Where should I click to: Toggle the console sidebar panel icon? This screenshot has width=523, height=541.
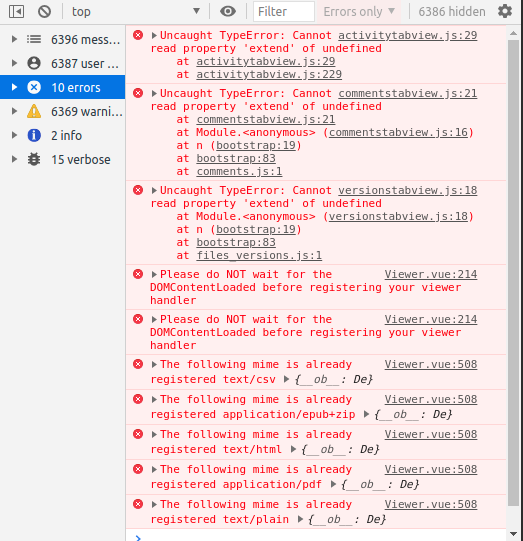[16, 12]
